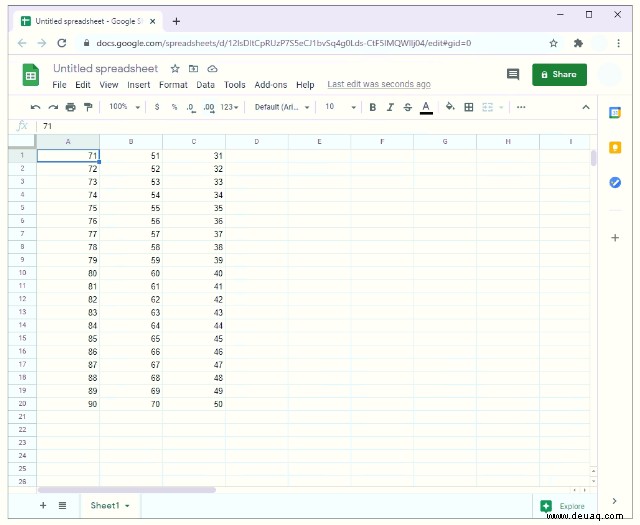Click the Print icon
This screenshot has width=640, height=525.
coord(71,107)
